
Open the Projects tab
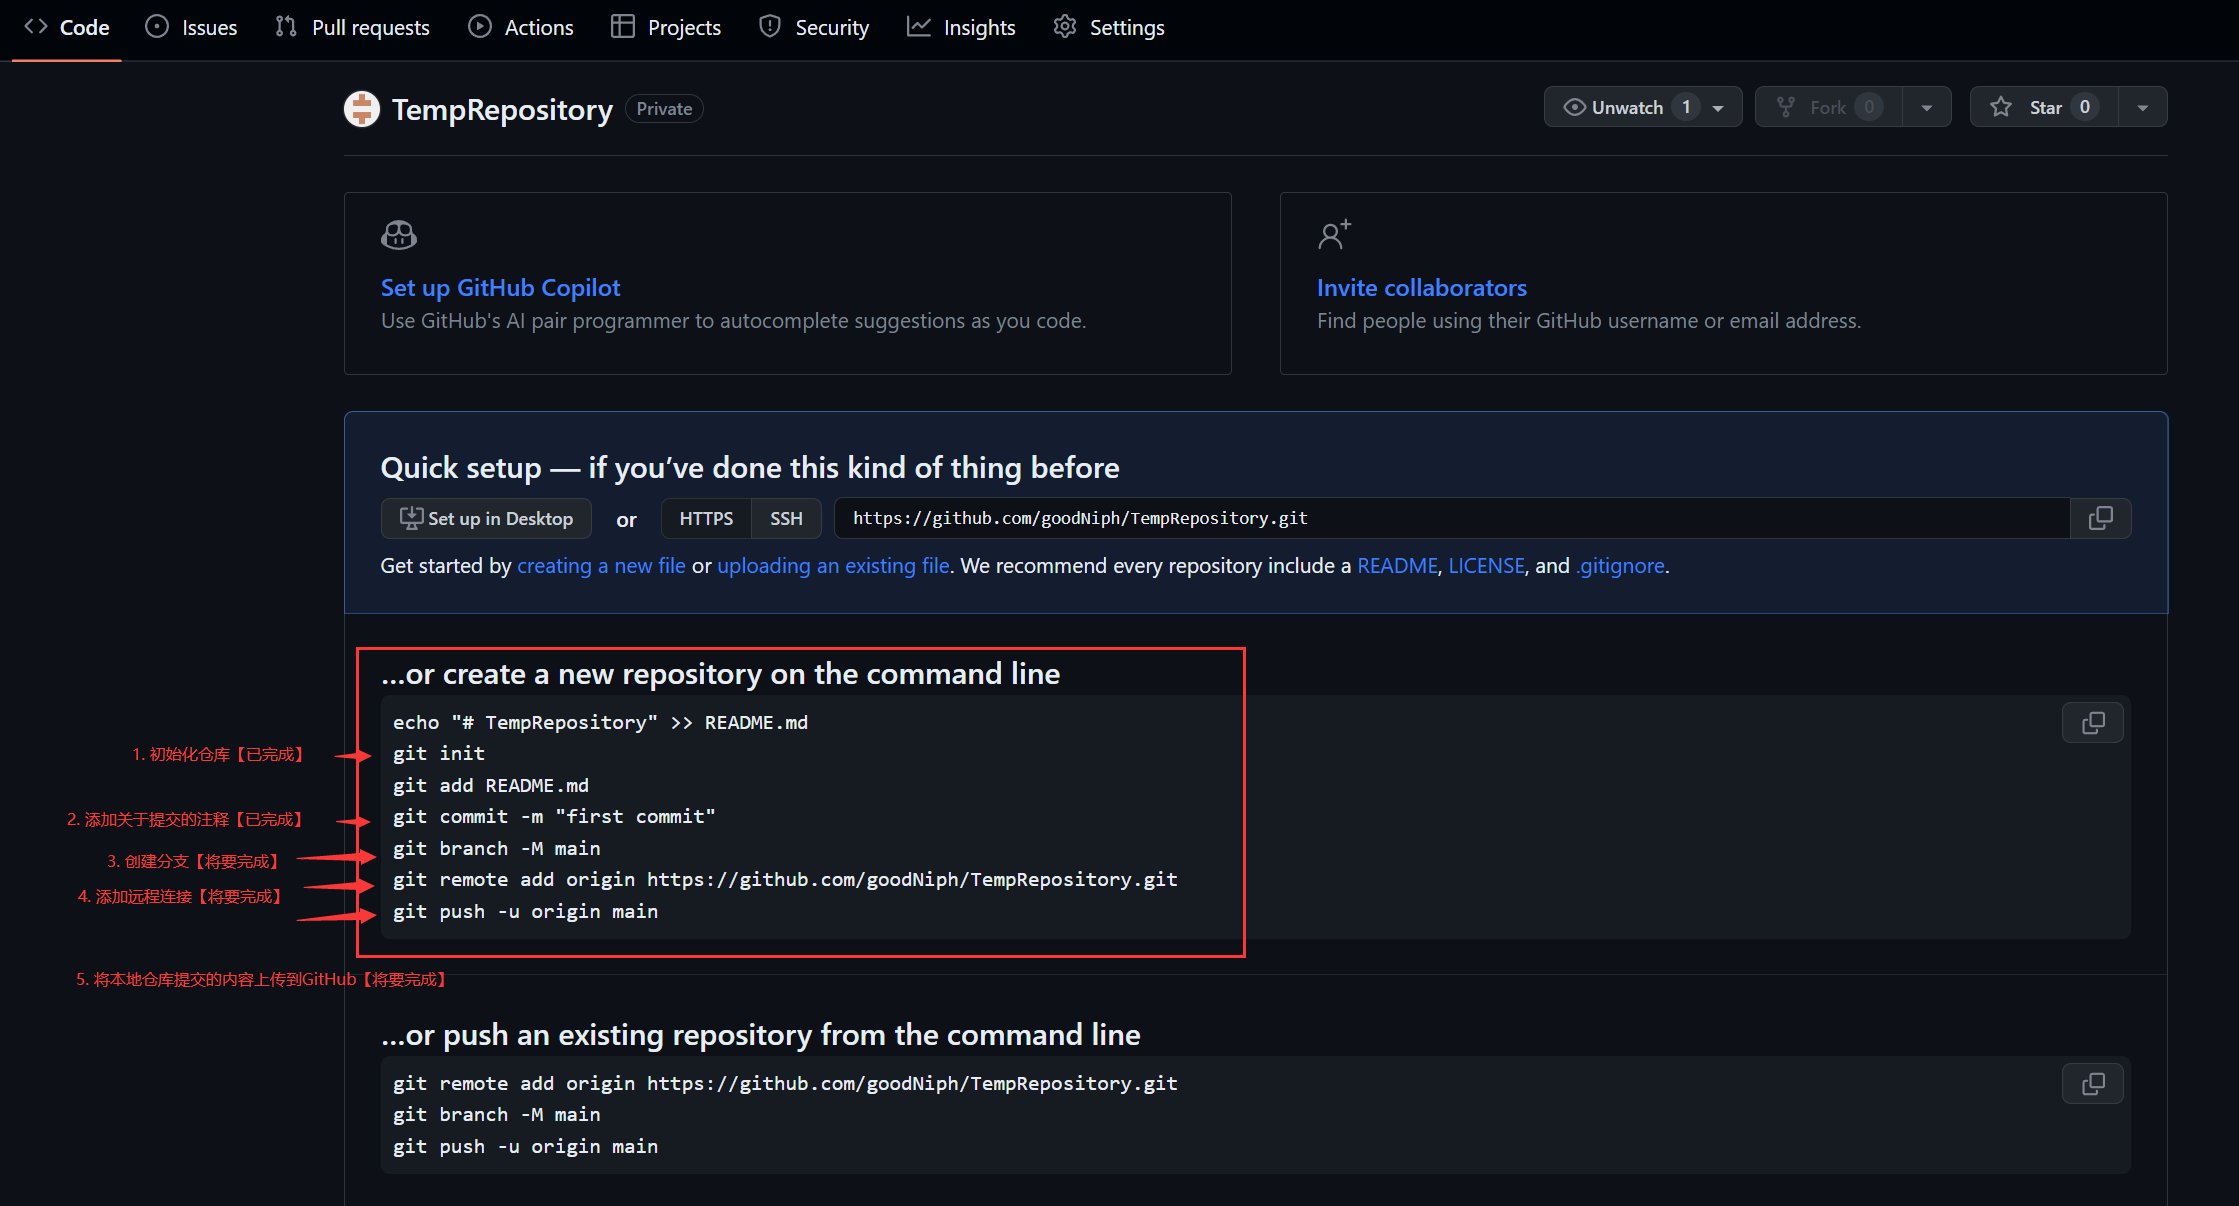click(x=666, y=28)
